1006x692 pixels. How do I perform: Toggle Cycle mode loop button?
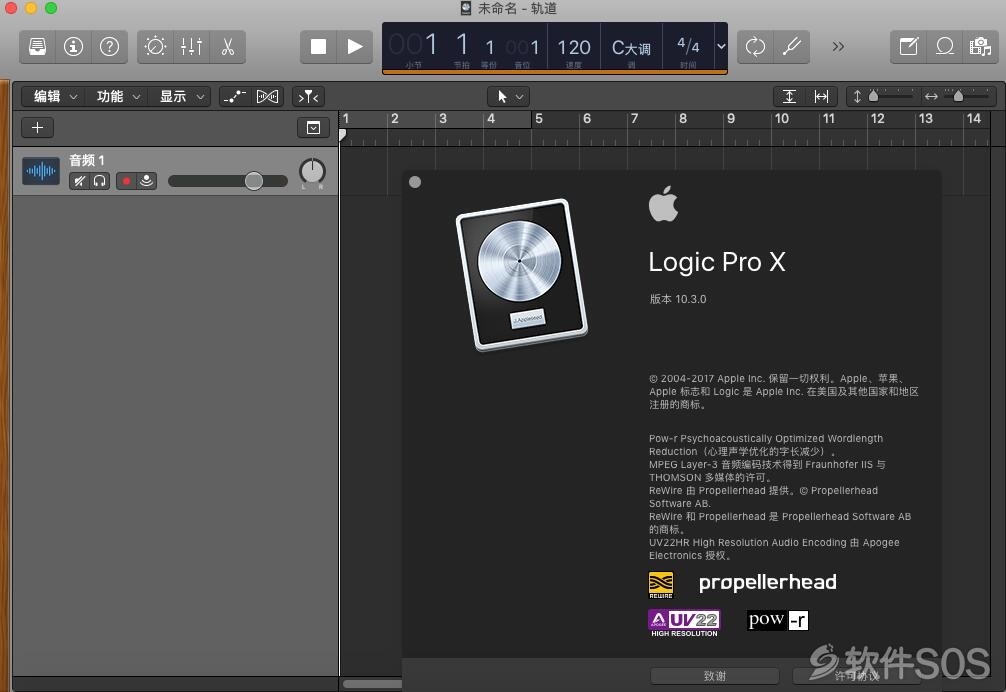click(x=755, y=47)
